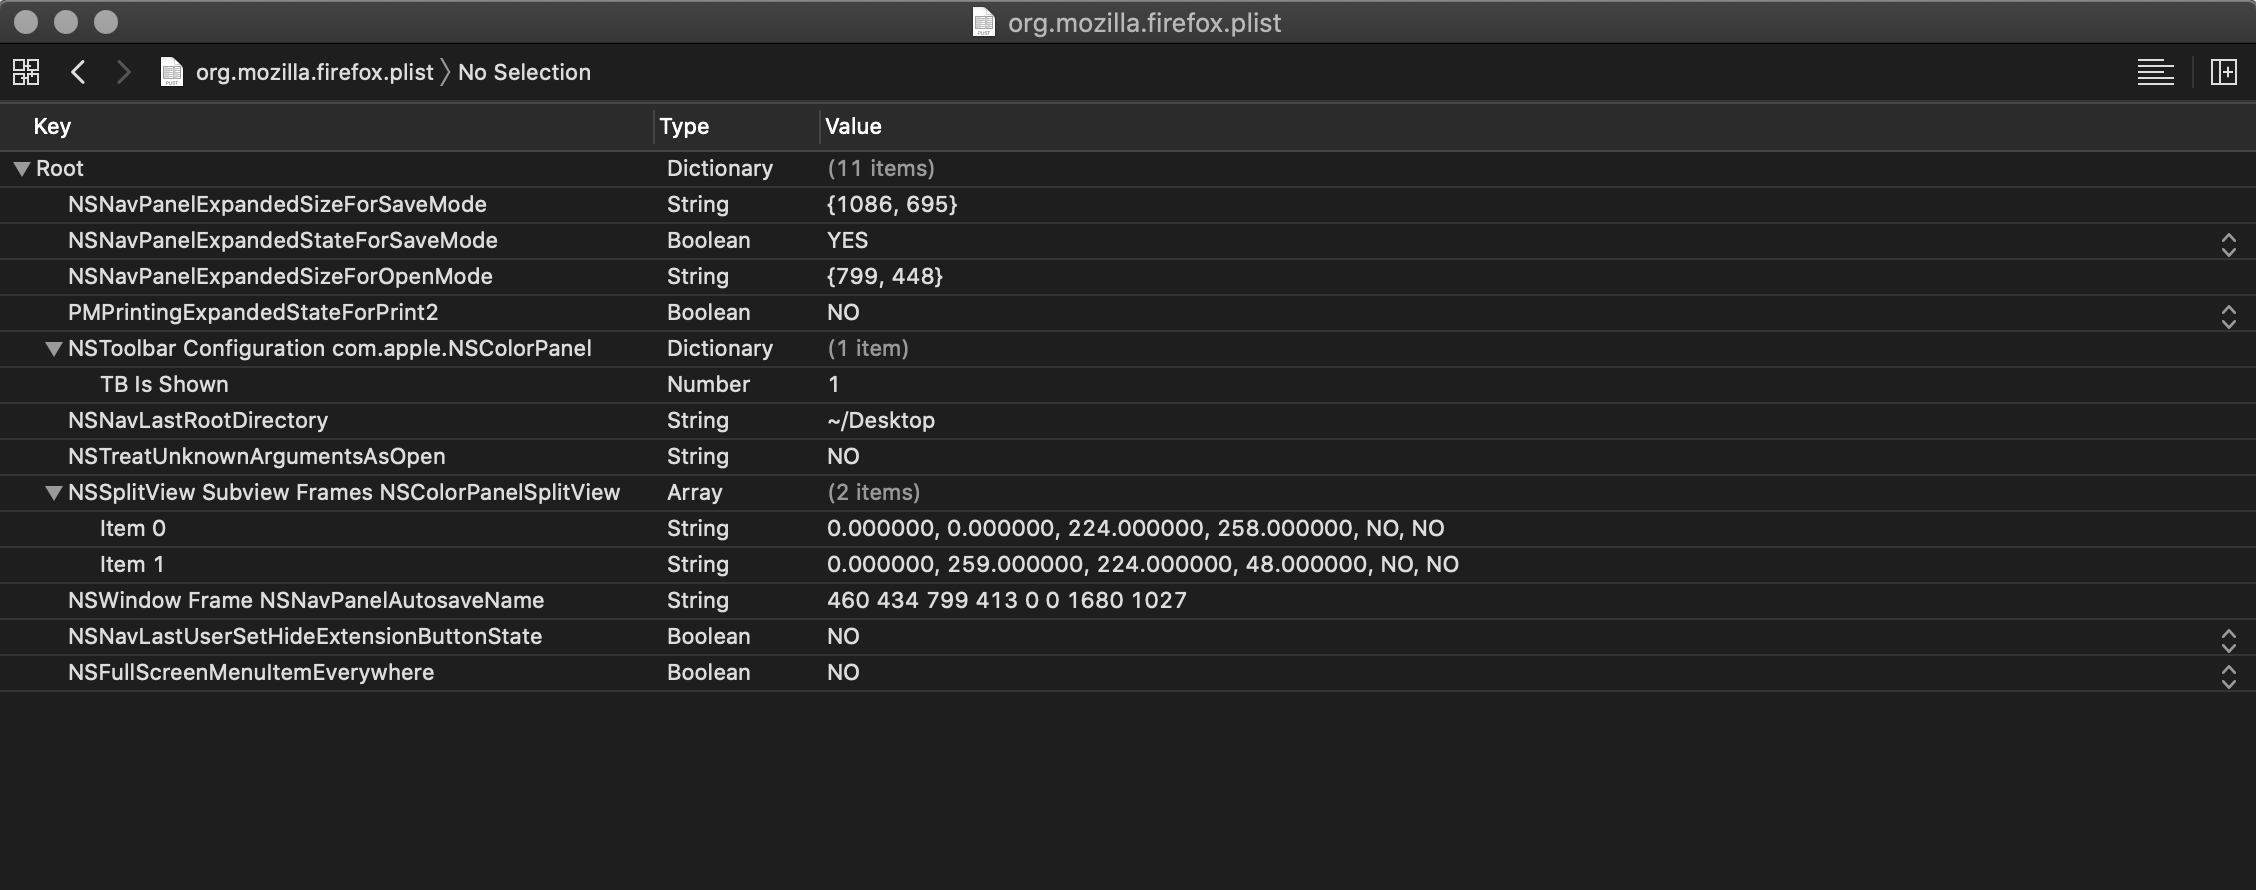The width and height of the screenshot is (2256, 890).
Task: Select the NSNavPanelExpandedStateForSaveMode key
Action: click(x=283, y=240)
